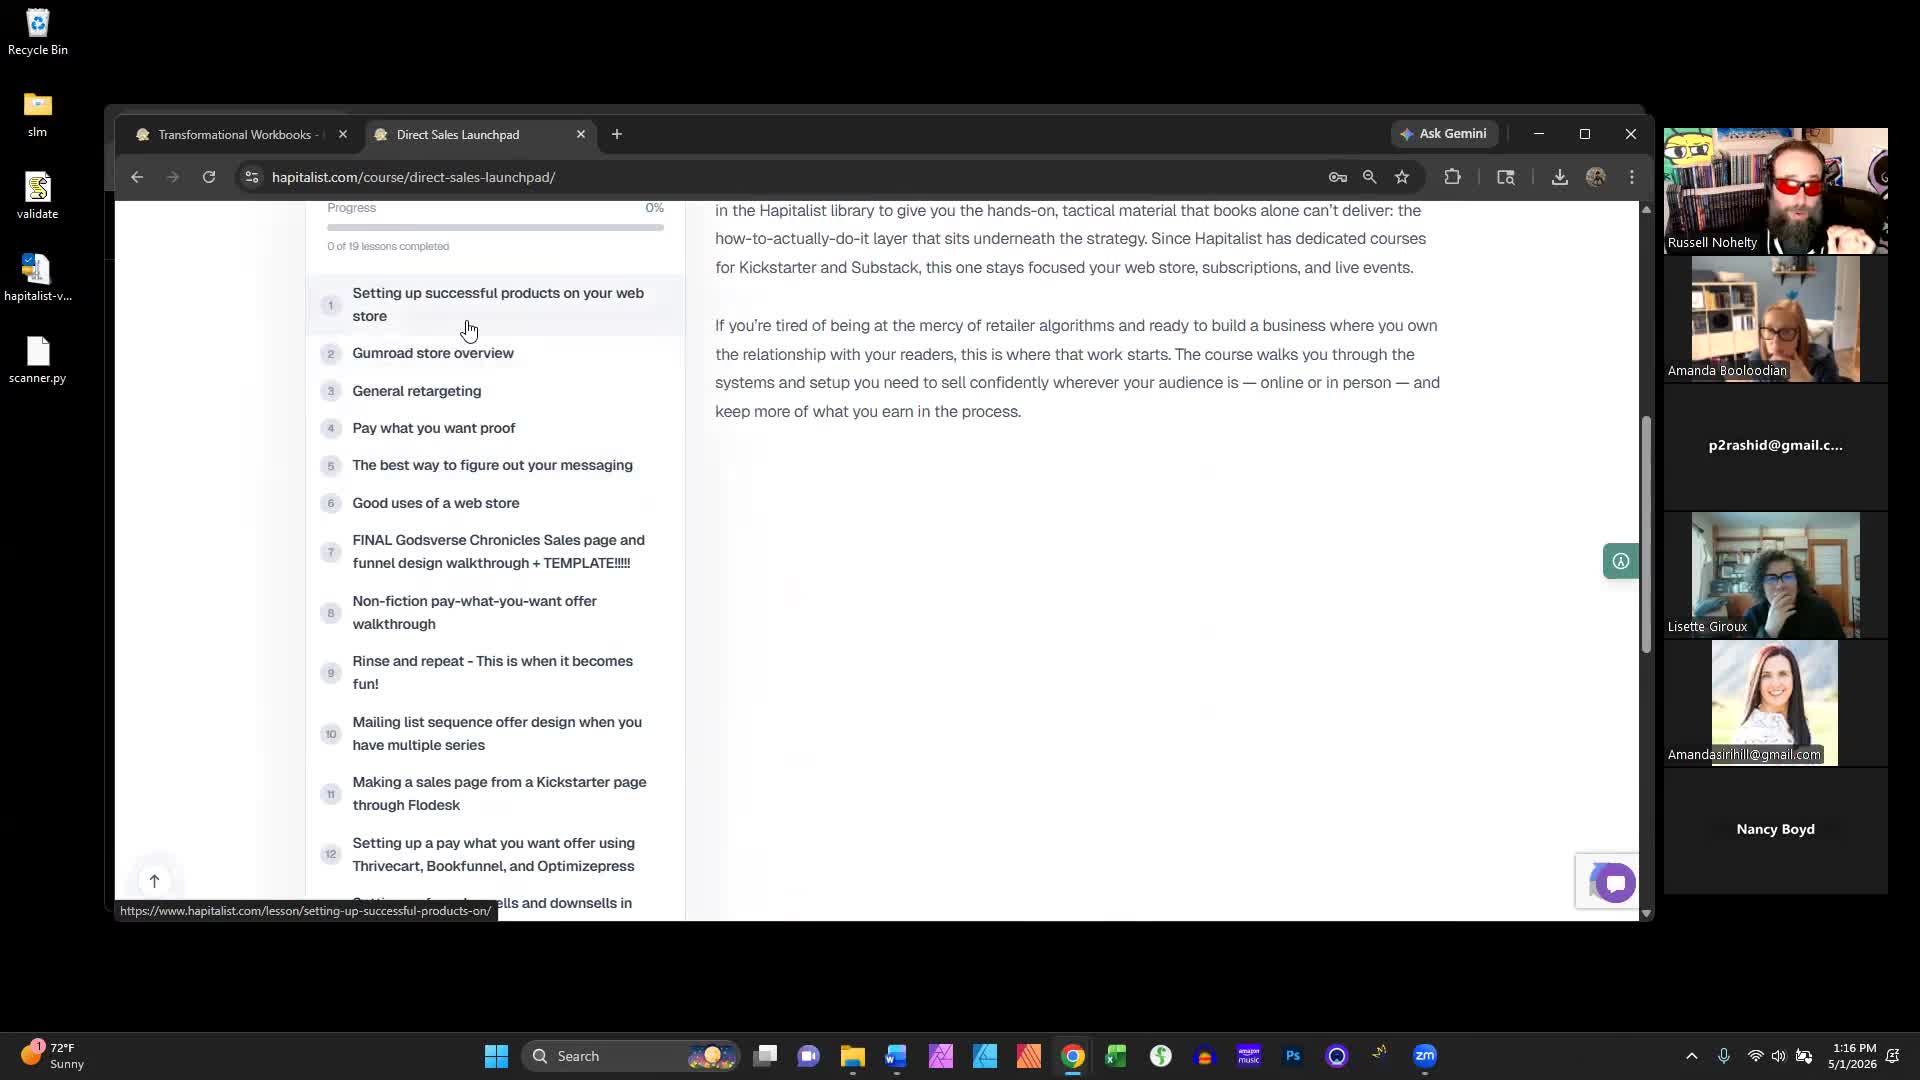Image resolution: width=1920 pixels, height=1080 pixels.
Task: Click the site information icon in address bar
Action: [x=252, y=177]
